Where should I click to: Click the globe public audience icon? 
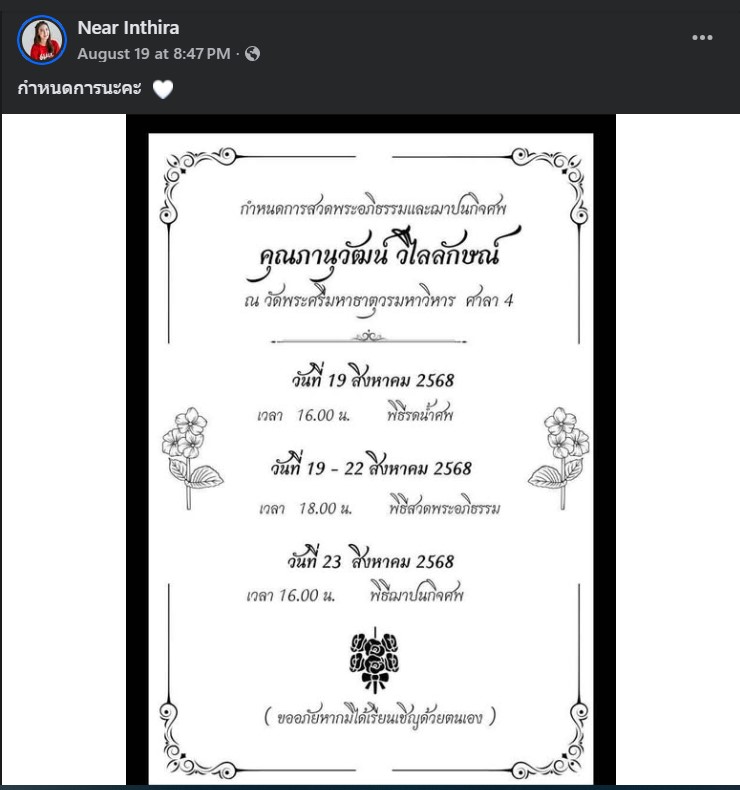(x=252, y=54)
